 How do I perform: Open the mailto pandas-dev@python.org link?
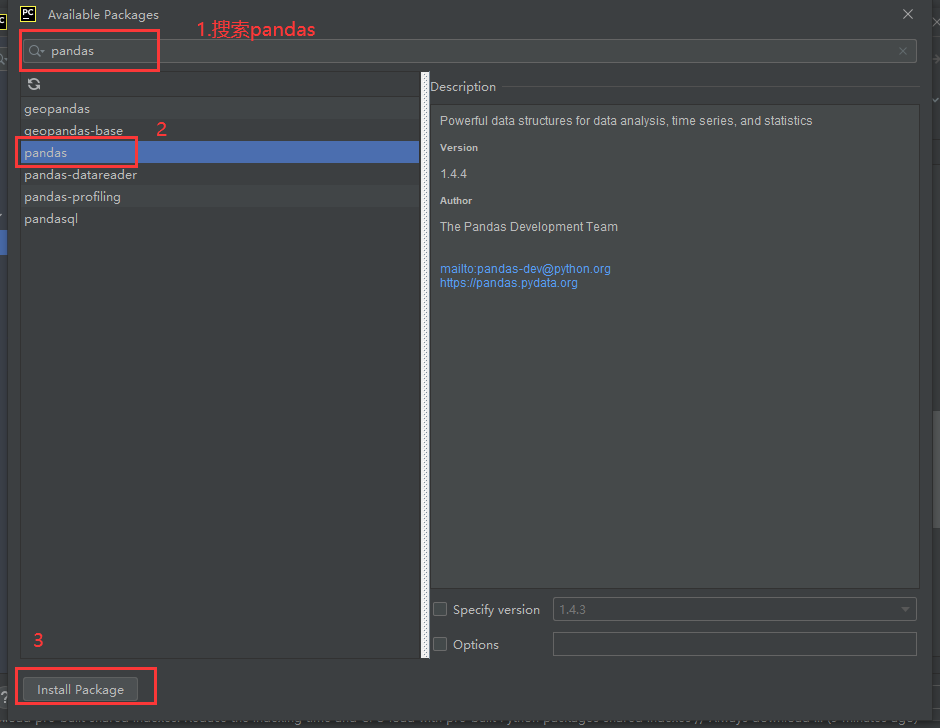click(525, 269)
